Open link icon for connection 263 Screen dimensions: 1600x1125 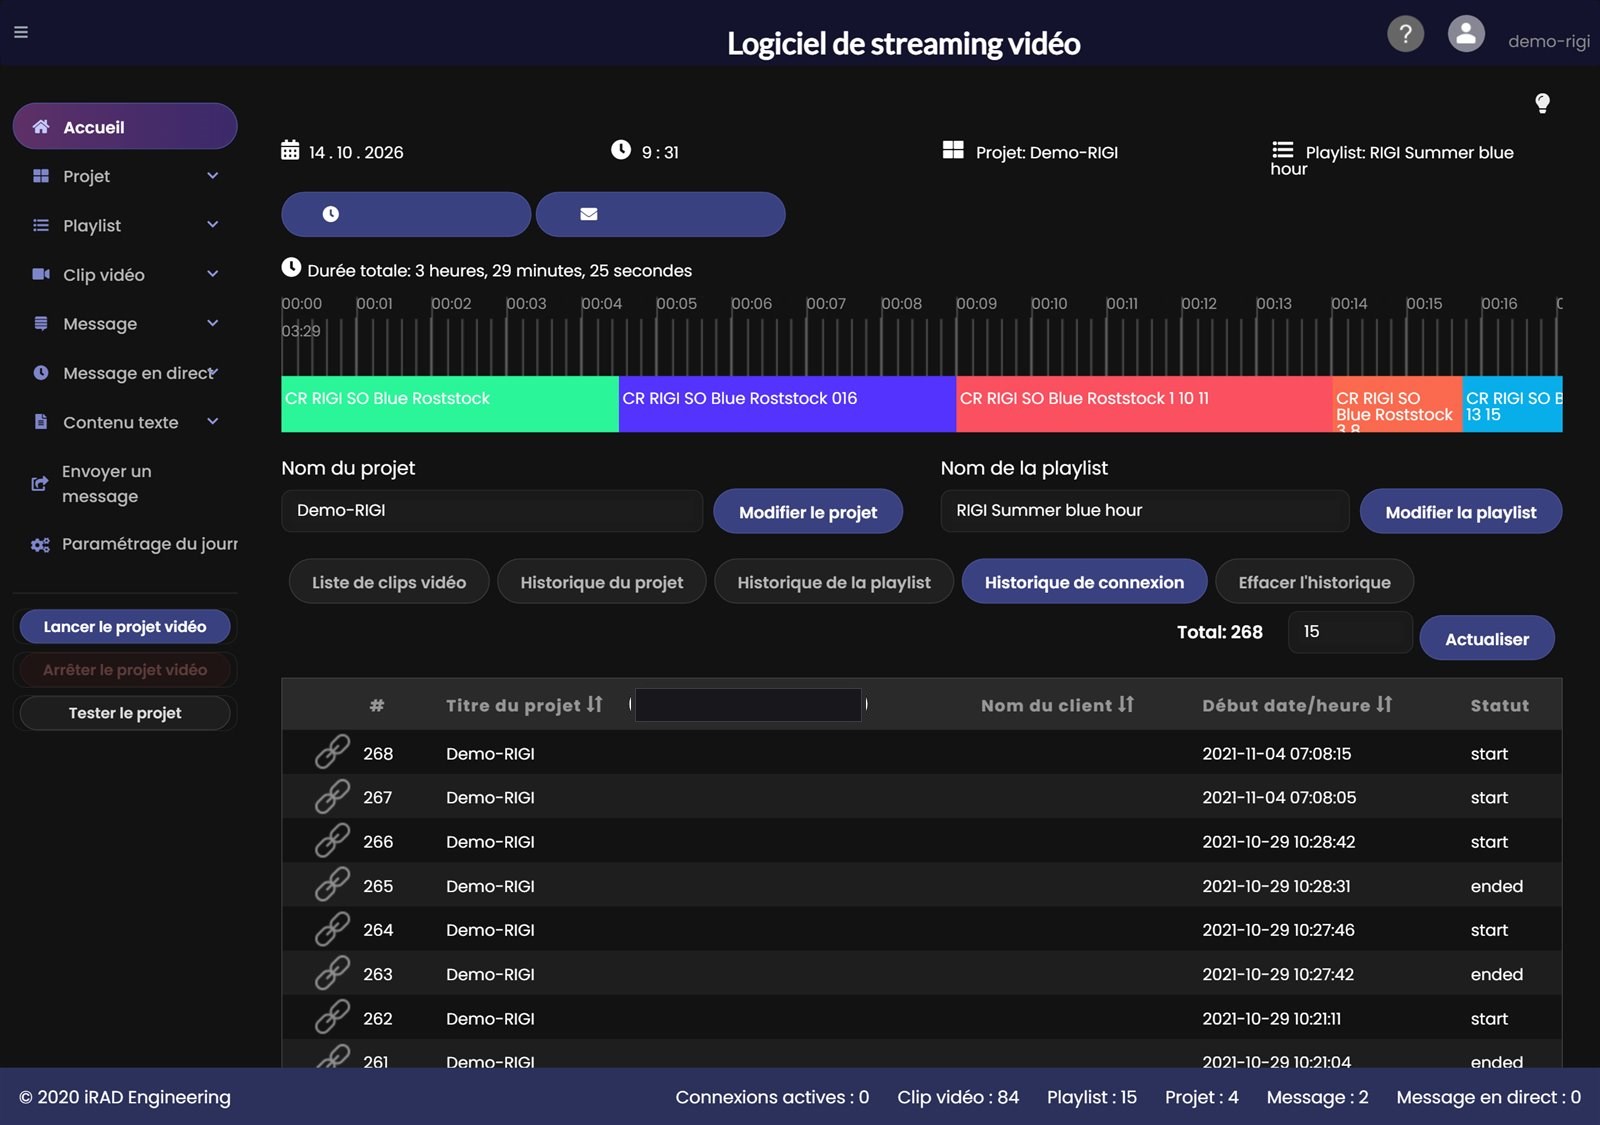tap(332, 973)
